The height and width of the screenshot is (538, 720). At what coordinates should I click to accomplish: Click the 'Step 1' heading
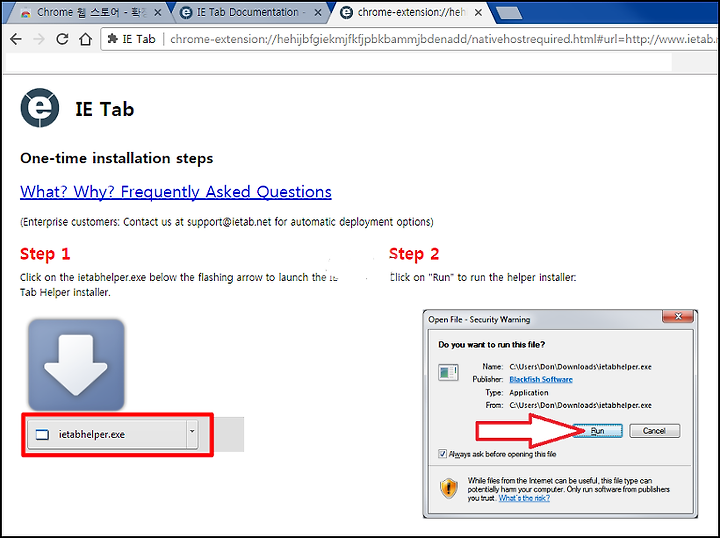(45, 254)
